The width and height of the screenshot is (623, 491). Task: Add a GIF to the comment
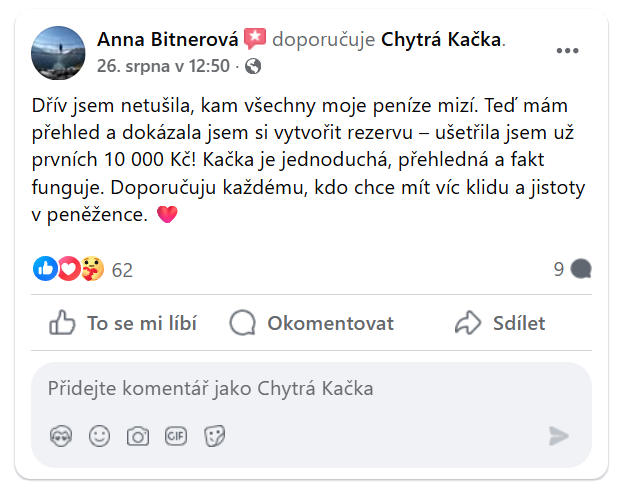176,436
